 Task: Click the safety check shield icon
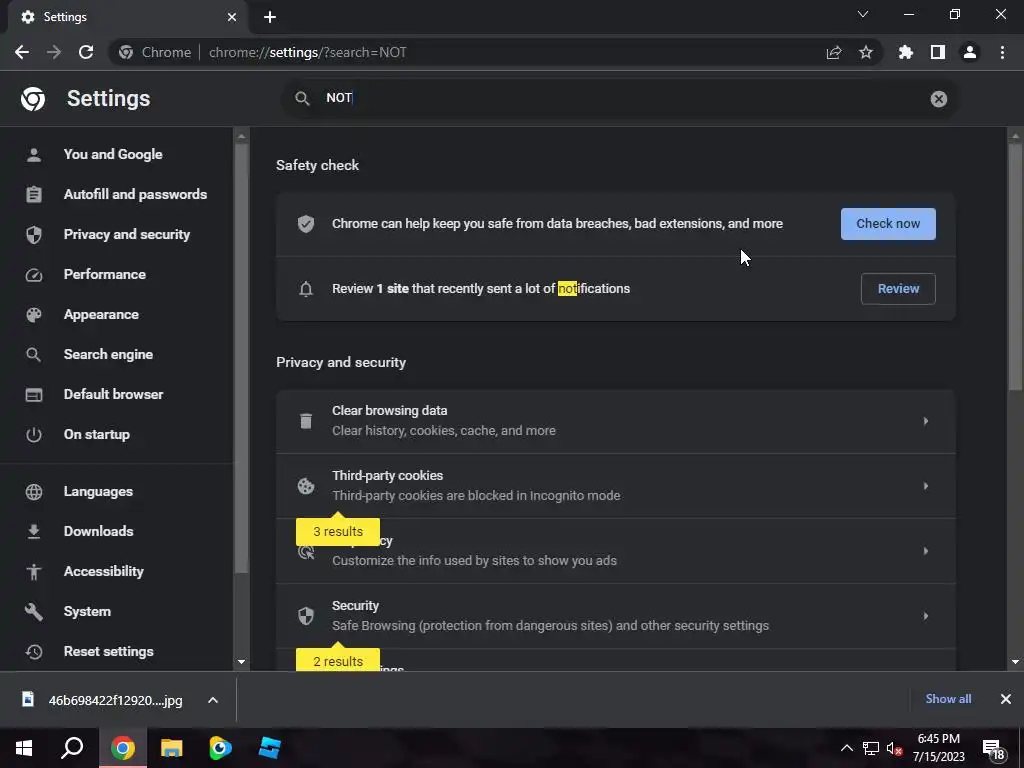(306, 224)
